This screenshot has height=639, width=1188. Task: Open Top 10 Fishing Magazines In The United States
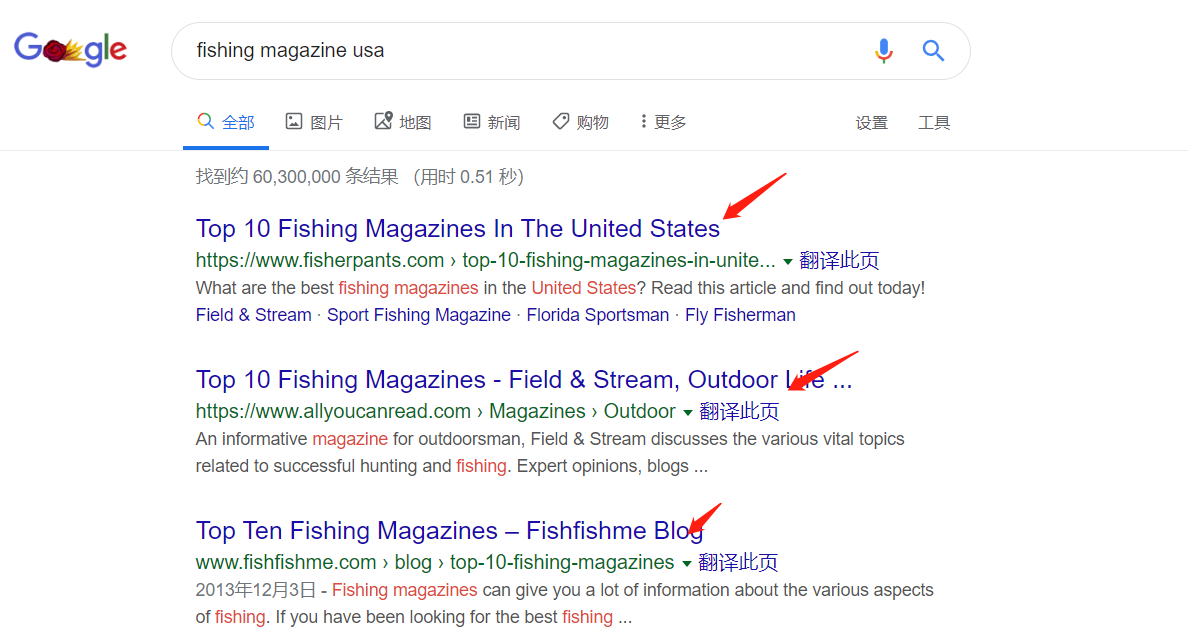458,228
